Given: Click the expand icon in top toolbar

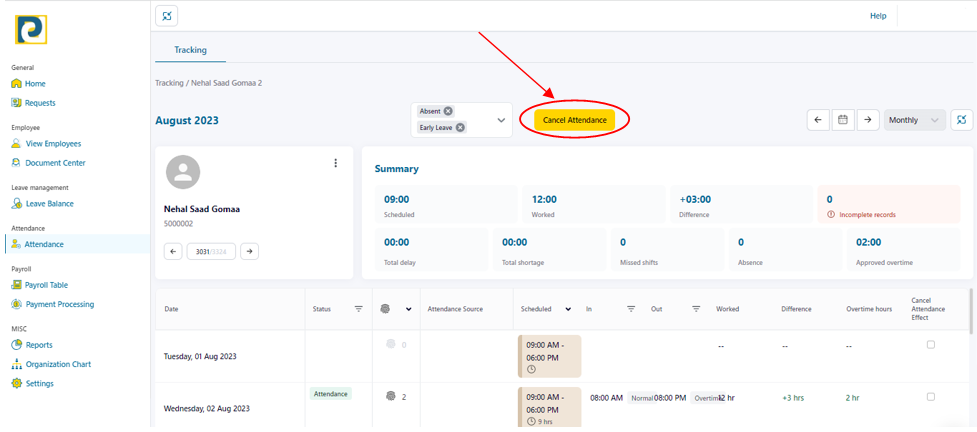Looking at the screenshot, I should [166, 15].
